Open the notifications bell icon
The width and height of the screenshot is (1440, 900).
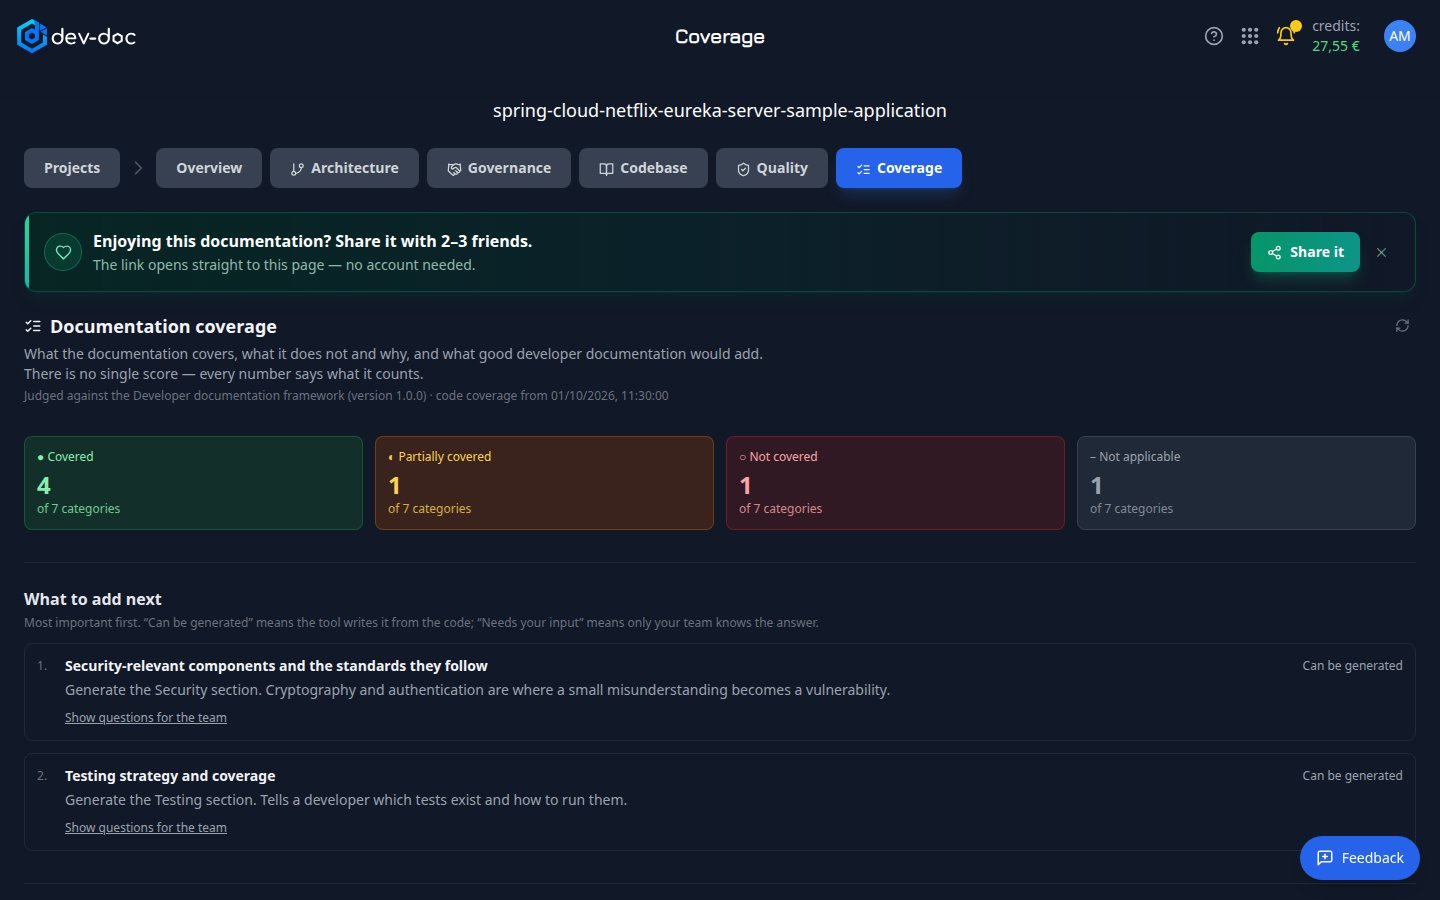coord(1286,35)
